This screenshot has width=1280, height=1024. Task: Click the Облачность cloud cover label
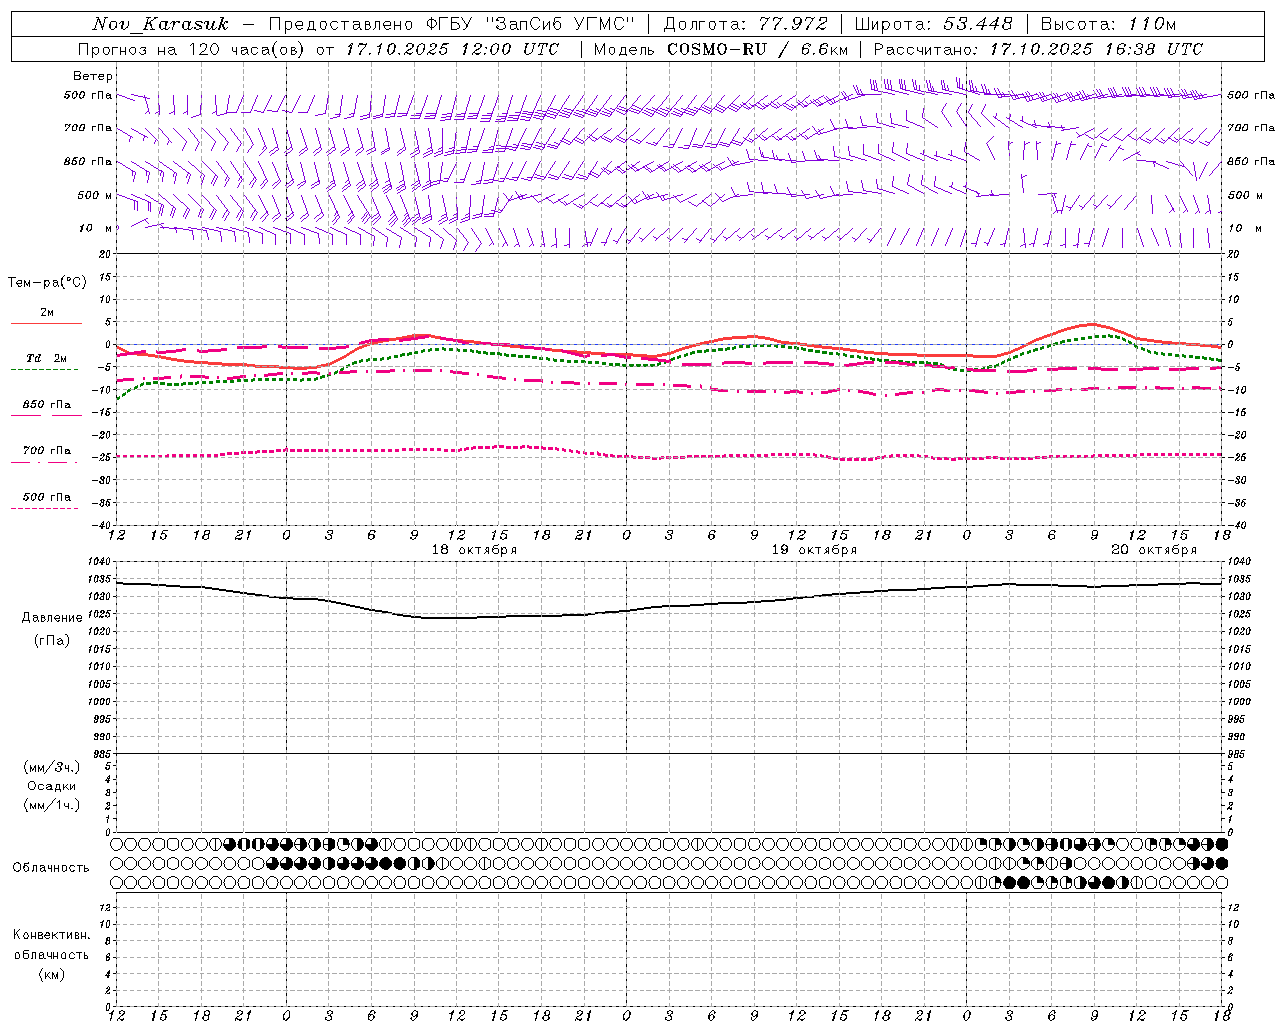(51, 867)
